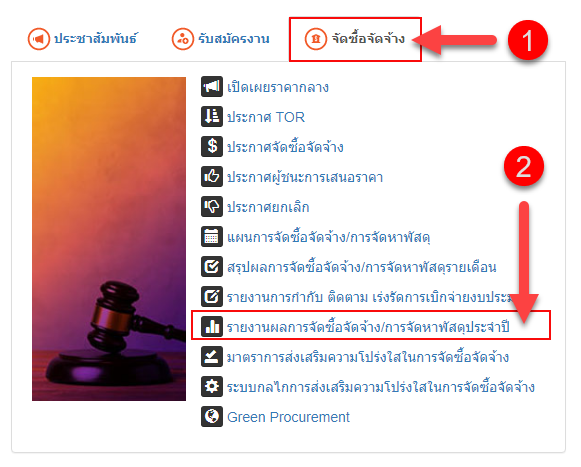581x467 pixels.
Task: Click the pencil edit icon for รายงานการกำกับ
Action: click(x=212, y=297)
